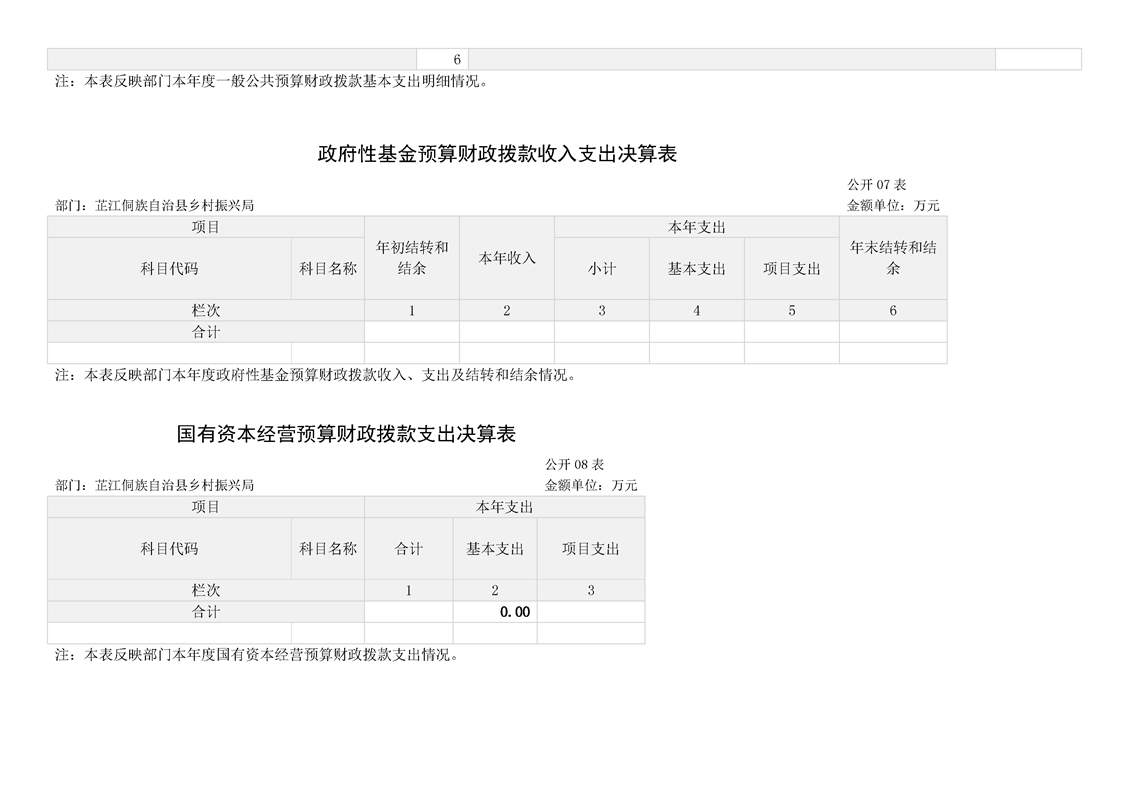Click column number 5 in 栏次 row
The height and width of the screenshot is (793, 1122).
click(x=792, y=311)
